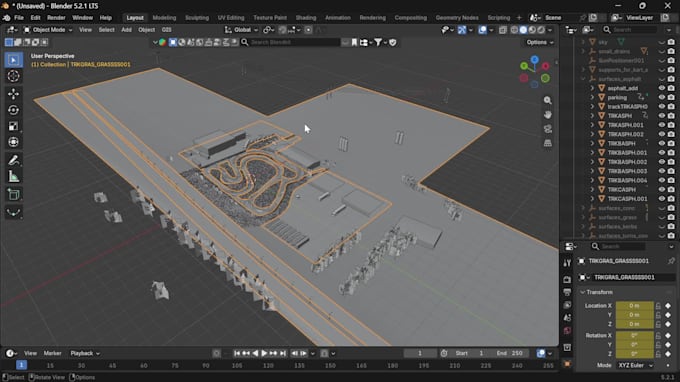
Task: Toggle visibility of TRKASPH.001
Action: [x=662, y=125]
